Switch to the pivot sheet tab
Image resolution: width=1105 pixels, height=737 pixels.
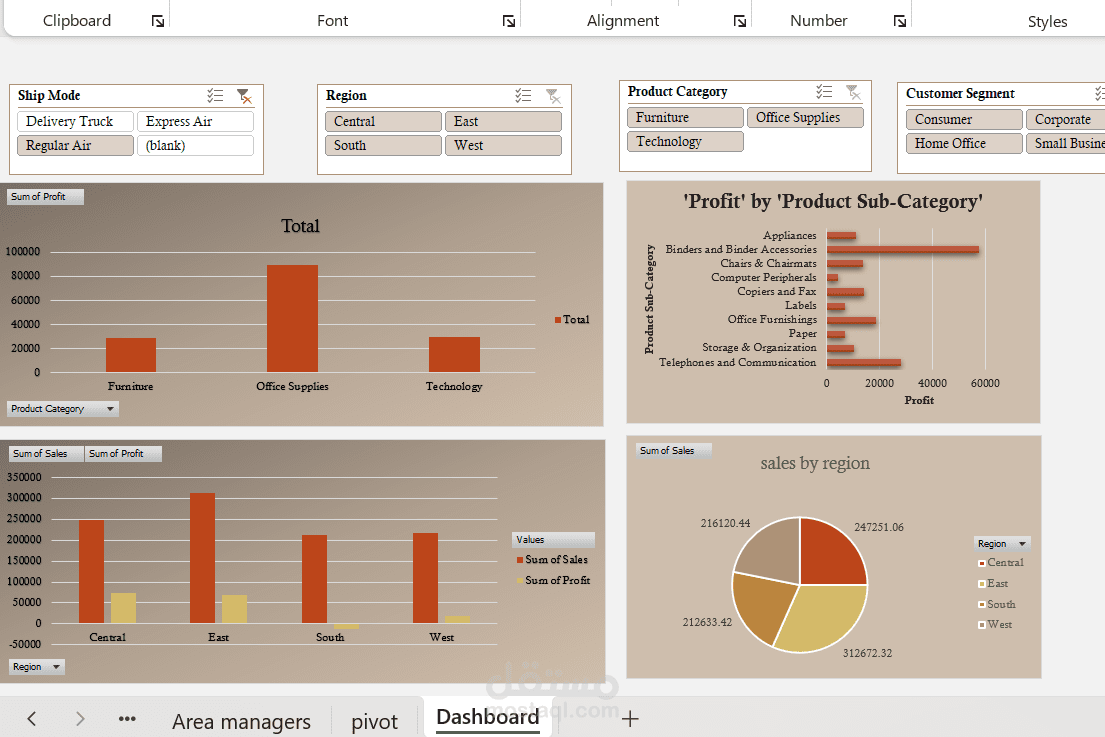point(374,720)
